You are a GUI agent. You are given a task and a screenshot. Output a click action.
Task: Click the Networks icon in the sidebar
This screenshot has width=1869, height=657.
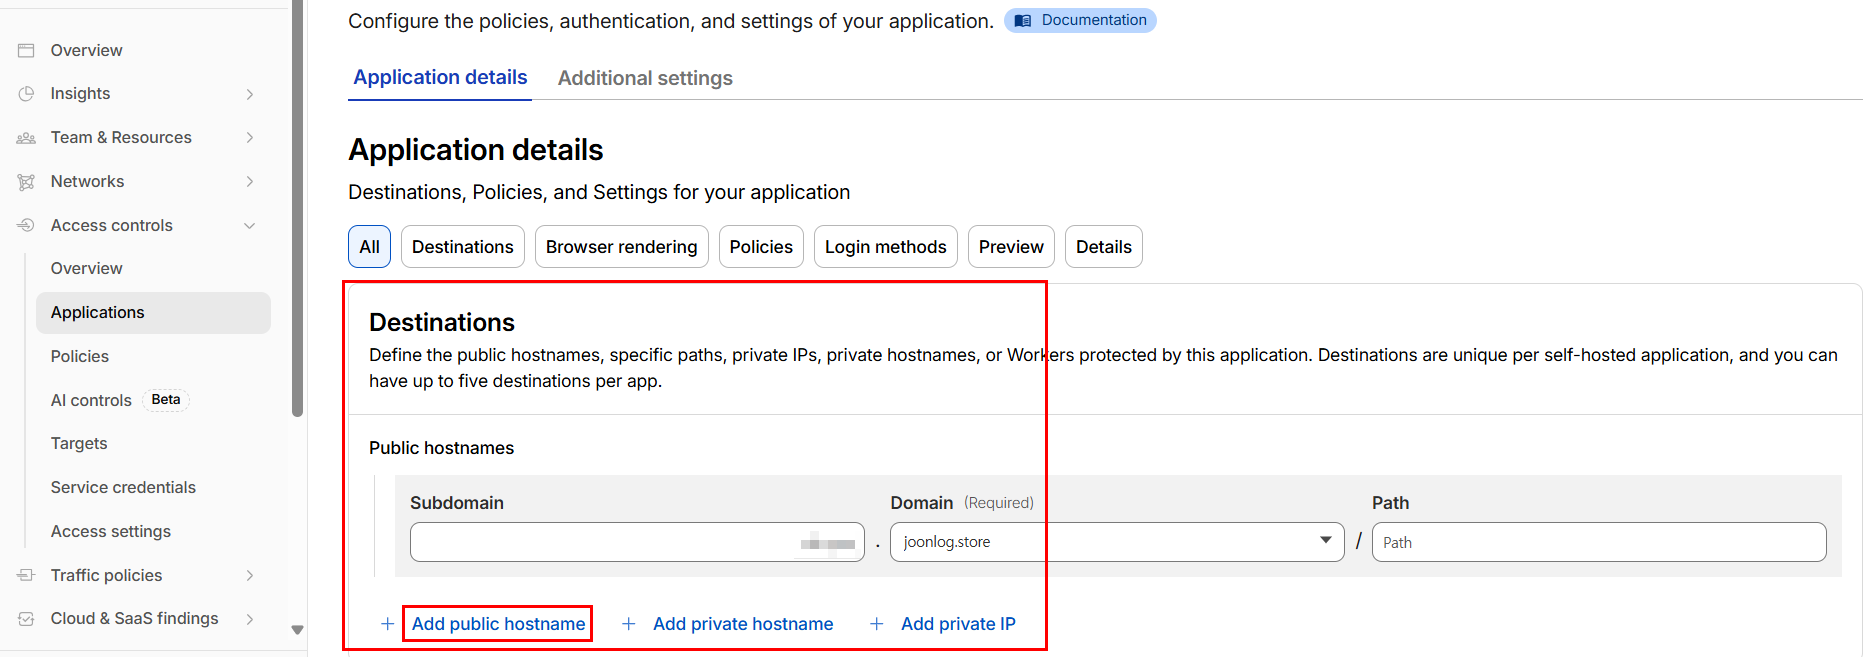click(x=26, y=182)
